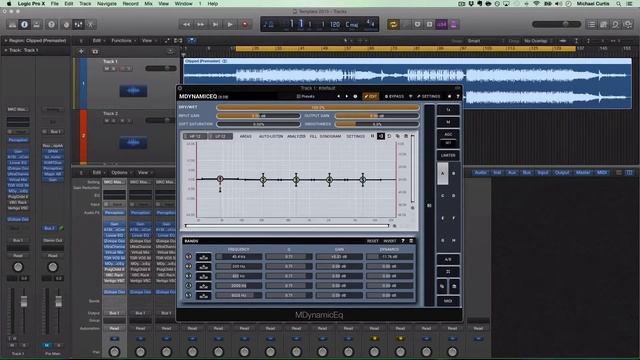This screenshot has width=640, height=360.
Task: Rewind the transport
Action: tap(186, 24)
